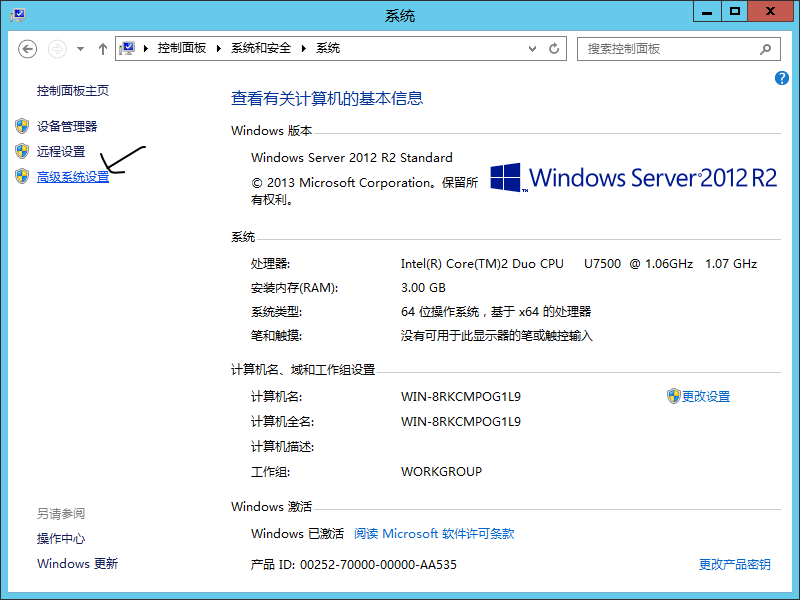Click shield icon beside 更改设置
Image resolution: width=800 pixels, height=600 pixels.
(x=673, y=396)
